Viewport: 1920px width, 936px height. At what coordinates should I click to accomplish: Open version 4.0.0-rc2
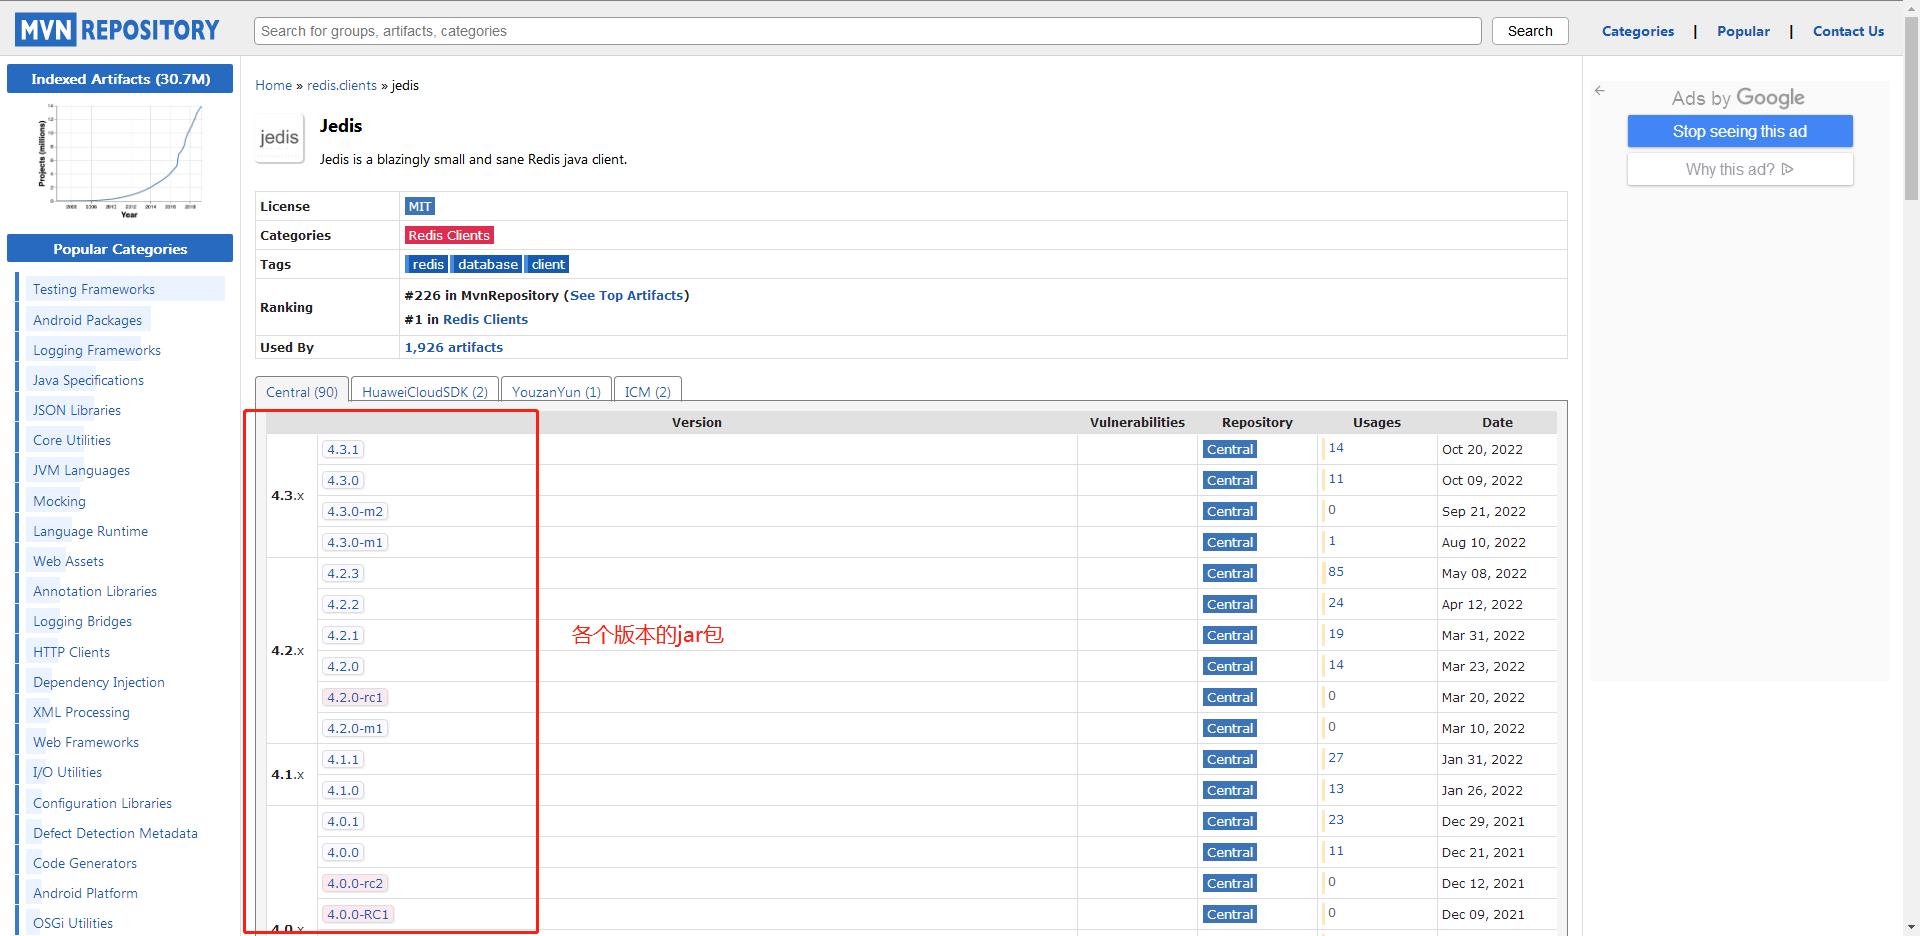(x=355, y=883)
